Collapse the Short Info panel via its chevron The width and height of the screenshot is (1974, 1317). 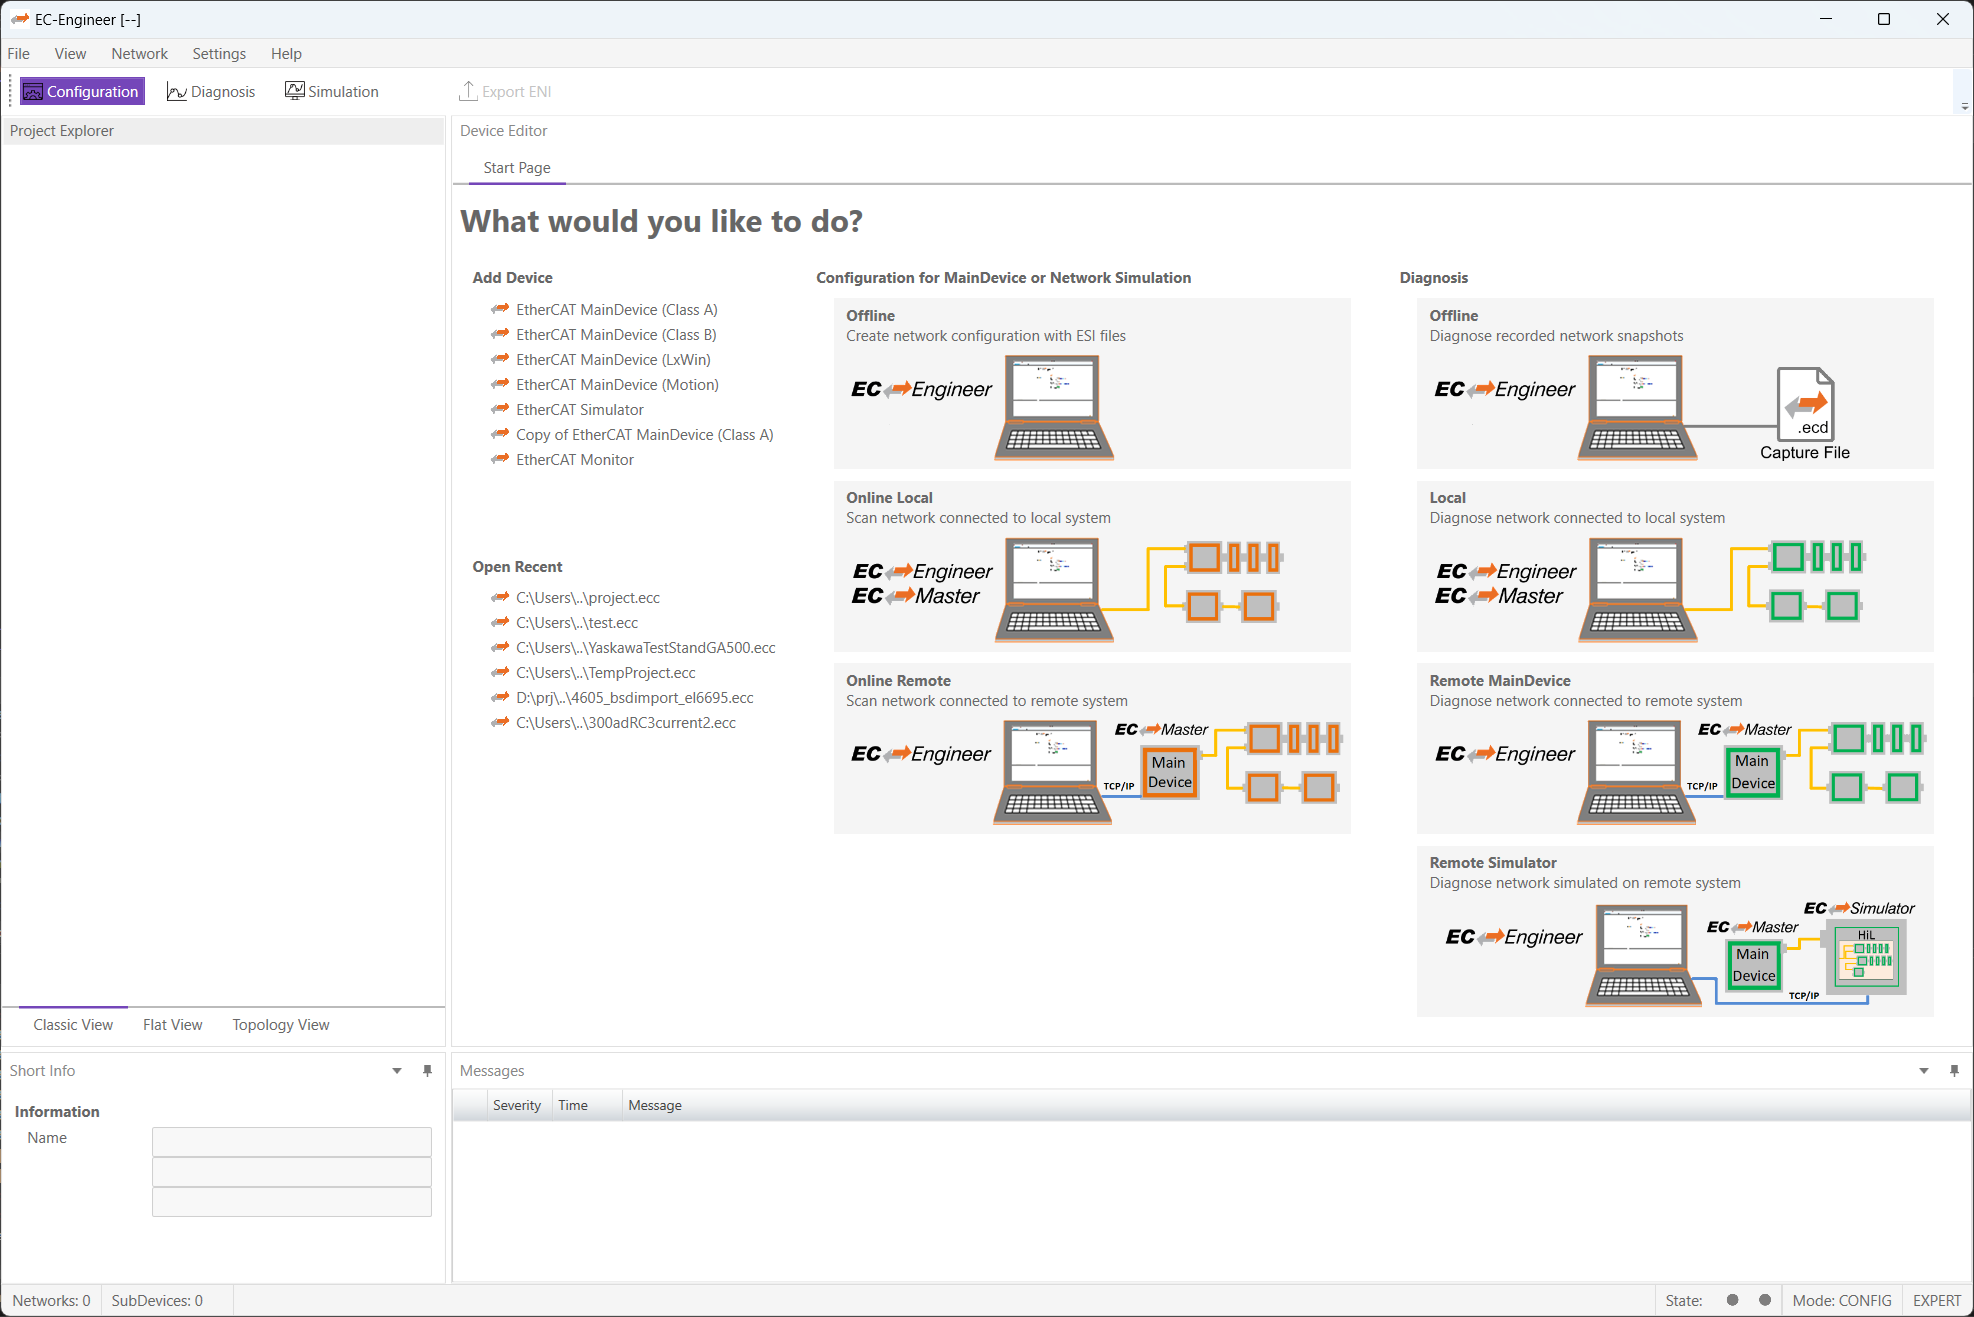396,1070
